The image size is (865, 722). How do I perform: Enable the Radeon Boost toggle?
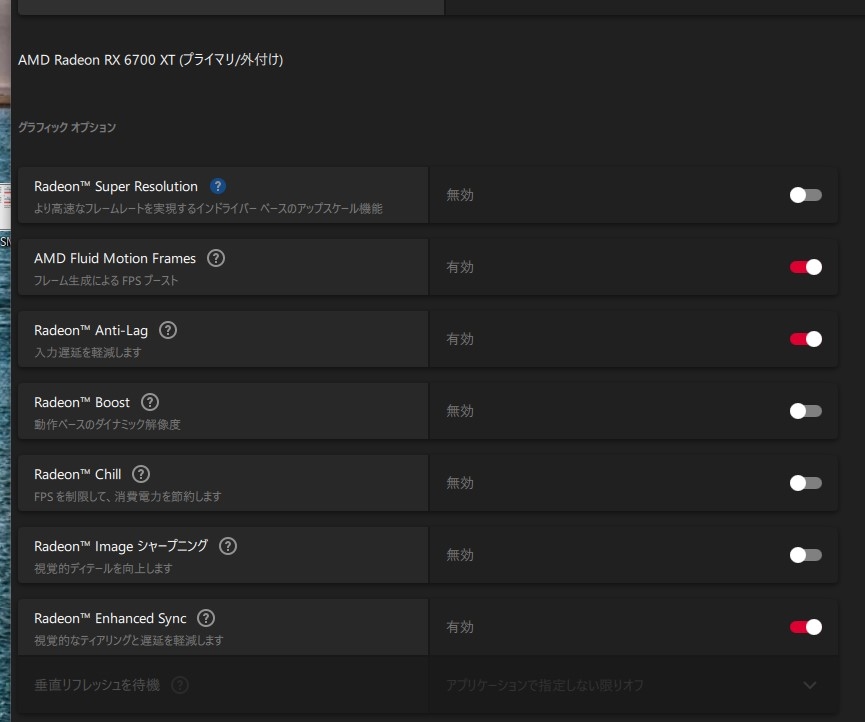click(x=805, y=411)
